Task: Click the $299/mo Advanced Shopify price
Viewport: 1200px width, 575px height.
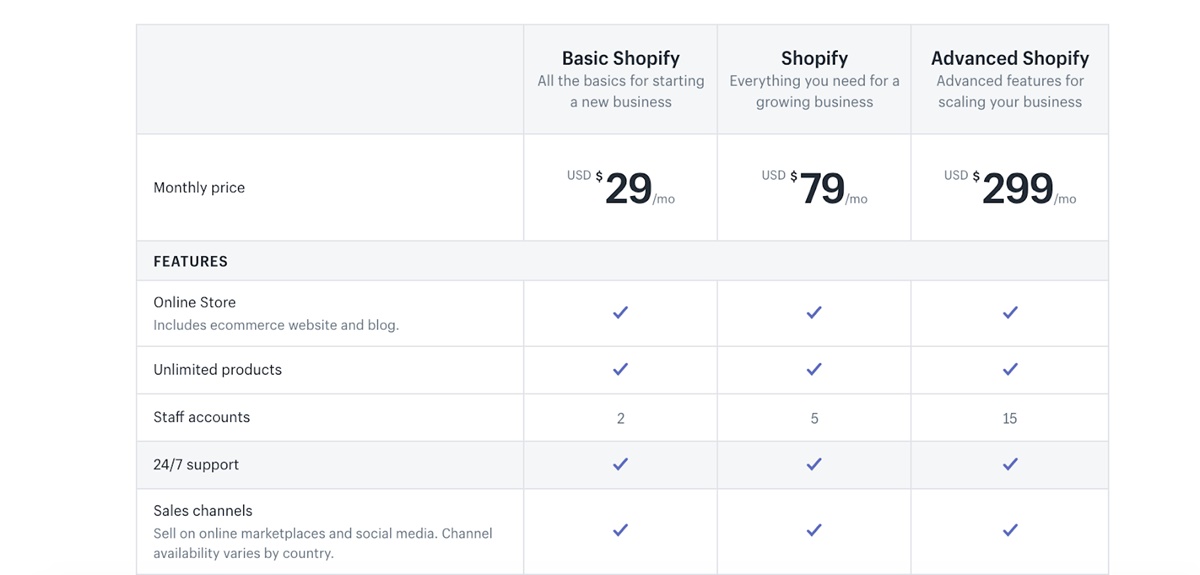Action: click(1017, 188)
